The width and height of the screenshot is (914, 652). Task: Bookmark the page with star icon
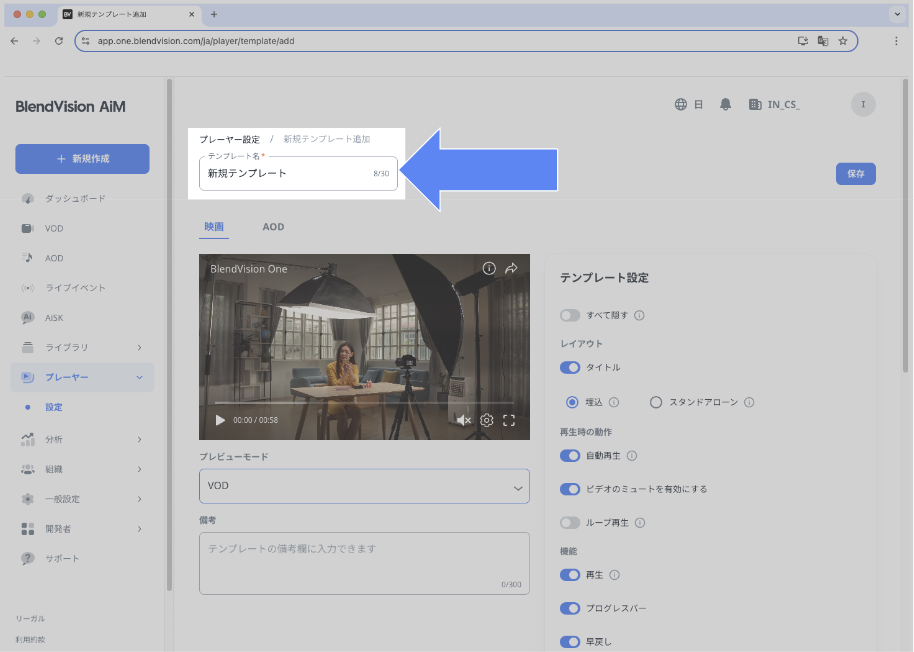(x=842, y=41)
